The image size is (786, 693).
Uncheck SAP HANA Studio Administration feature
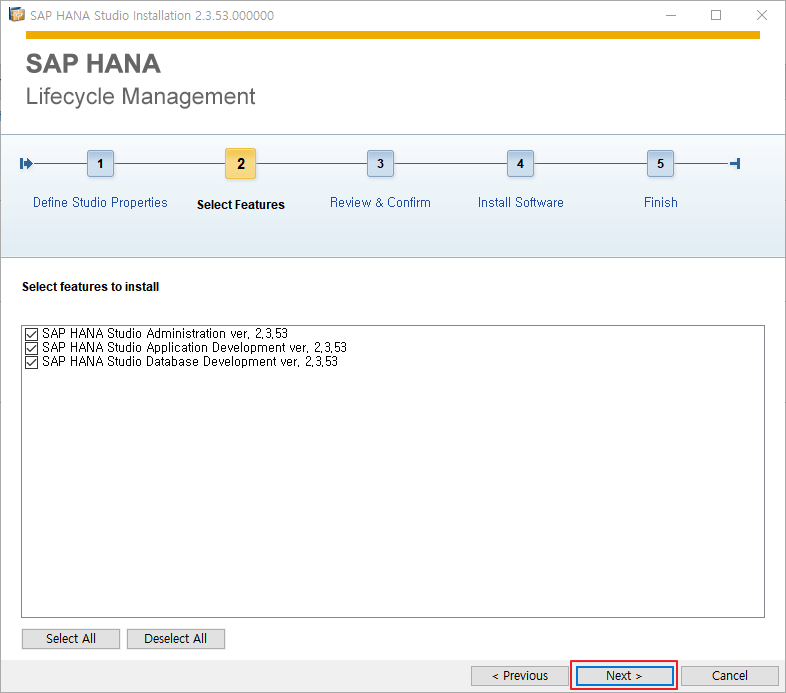(32, 334)
